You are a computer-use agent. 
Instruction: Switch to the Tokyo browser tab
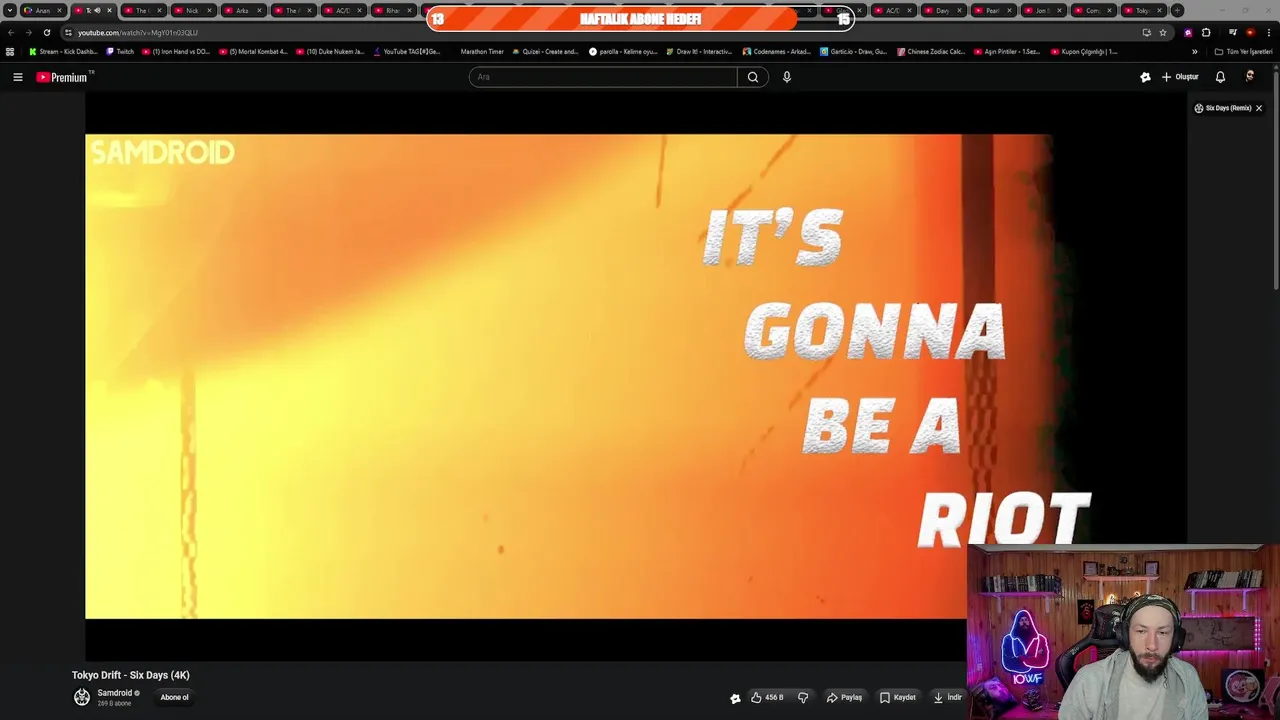[x=1142, y=10]
